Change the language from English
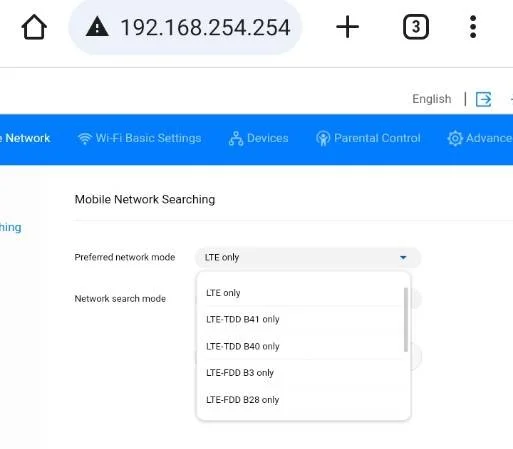 coord(432,99)
